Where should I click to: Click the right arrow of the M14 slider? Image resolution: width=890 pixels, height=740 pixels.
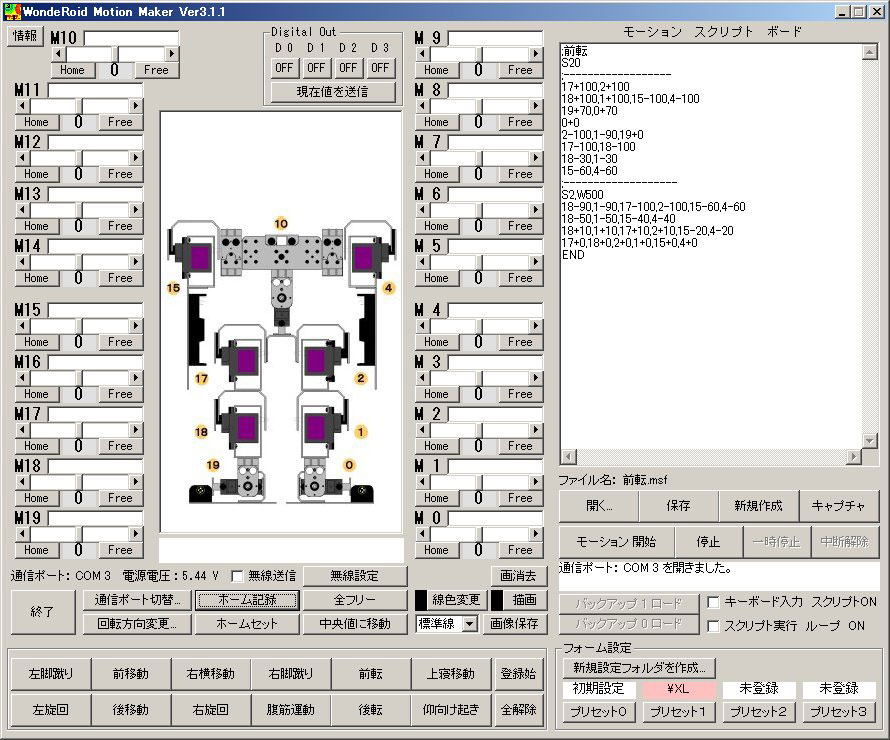136,262
